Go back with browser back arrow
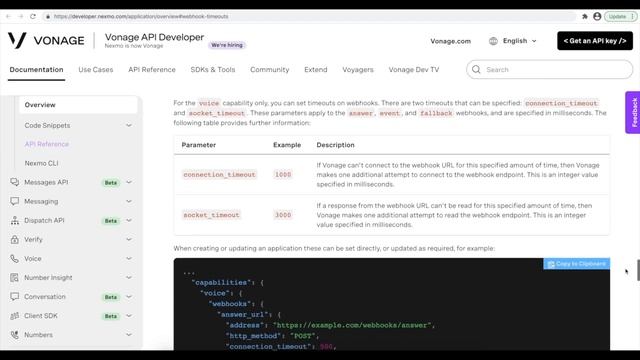This screenshot has height=360, width=640. pyautogui.click(x=9, y=16)
